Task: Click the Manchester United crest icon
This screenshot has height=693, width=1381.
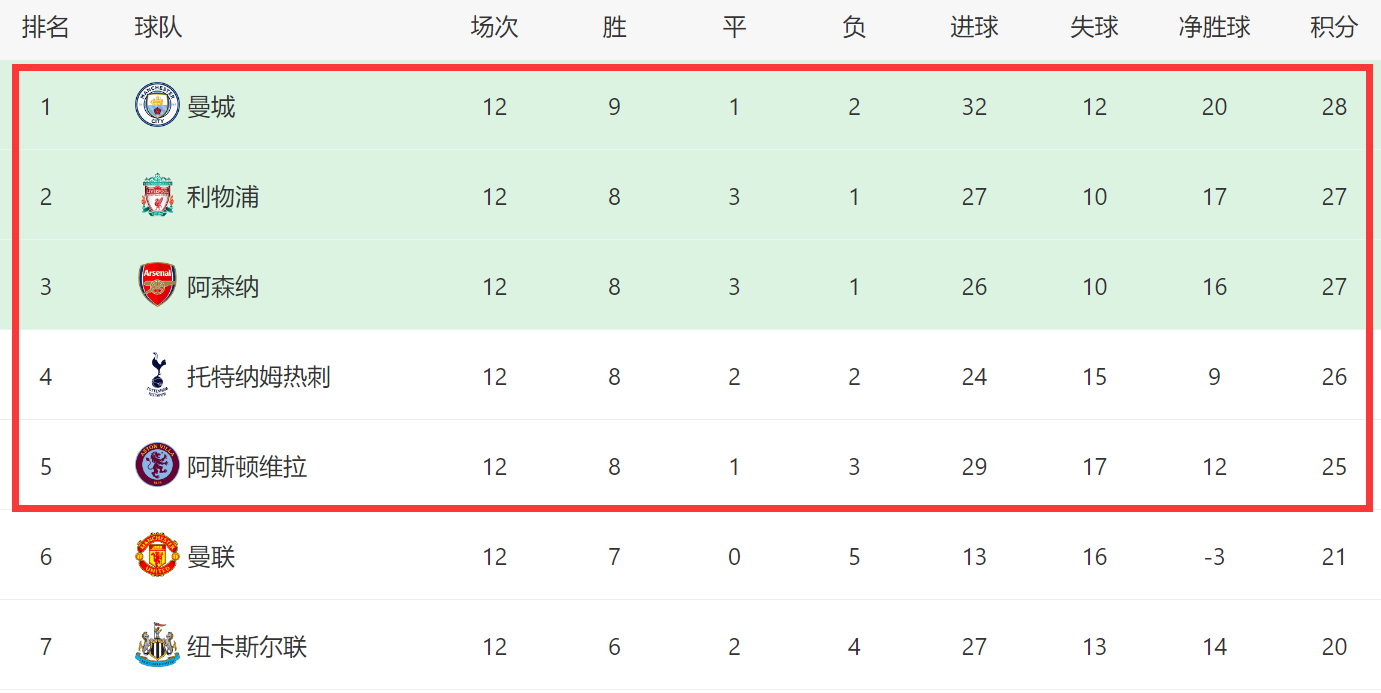Action: (x=157, y=556)
